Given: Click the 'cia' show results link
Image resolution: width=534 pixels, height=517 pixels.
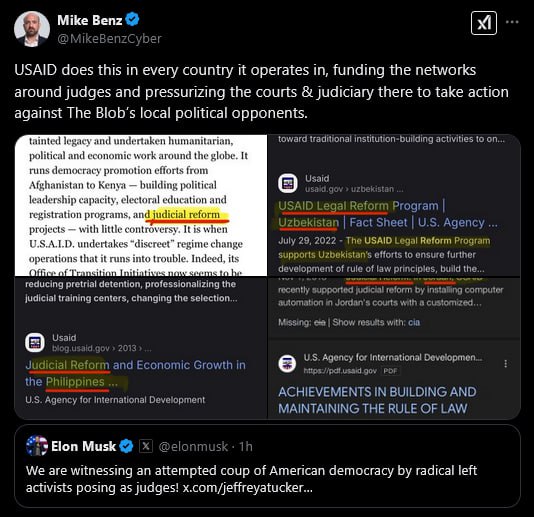Looking at the screenshot, I should 414,322.
